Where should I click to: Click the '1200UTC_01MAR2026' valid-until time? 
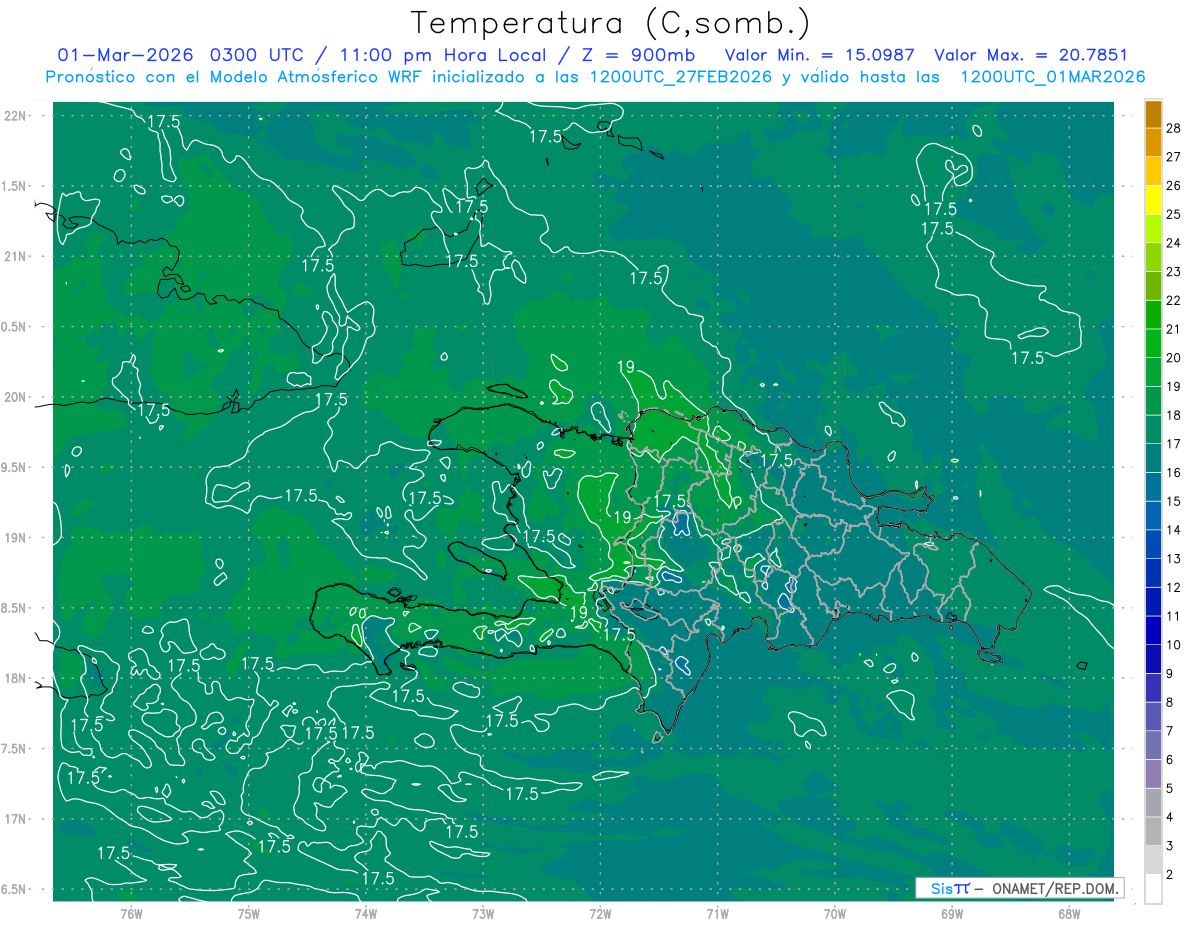click(1052, 77)
